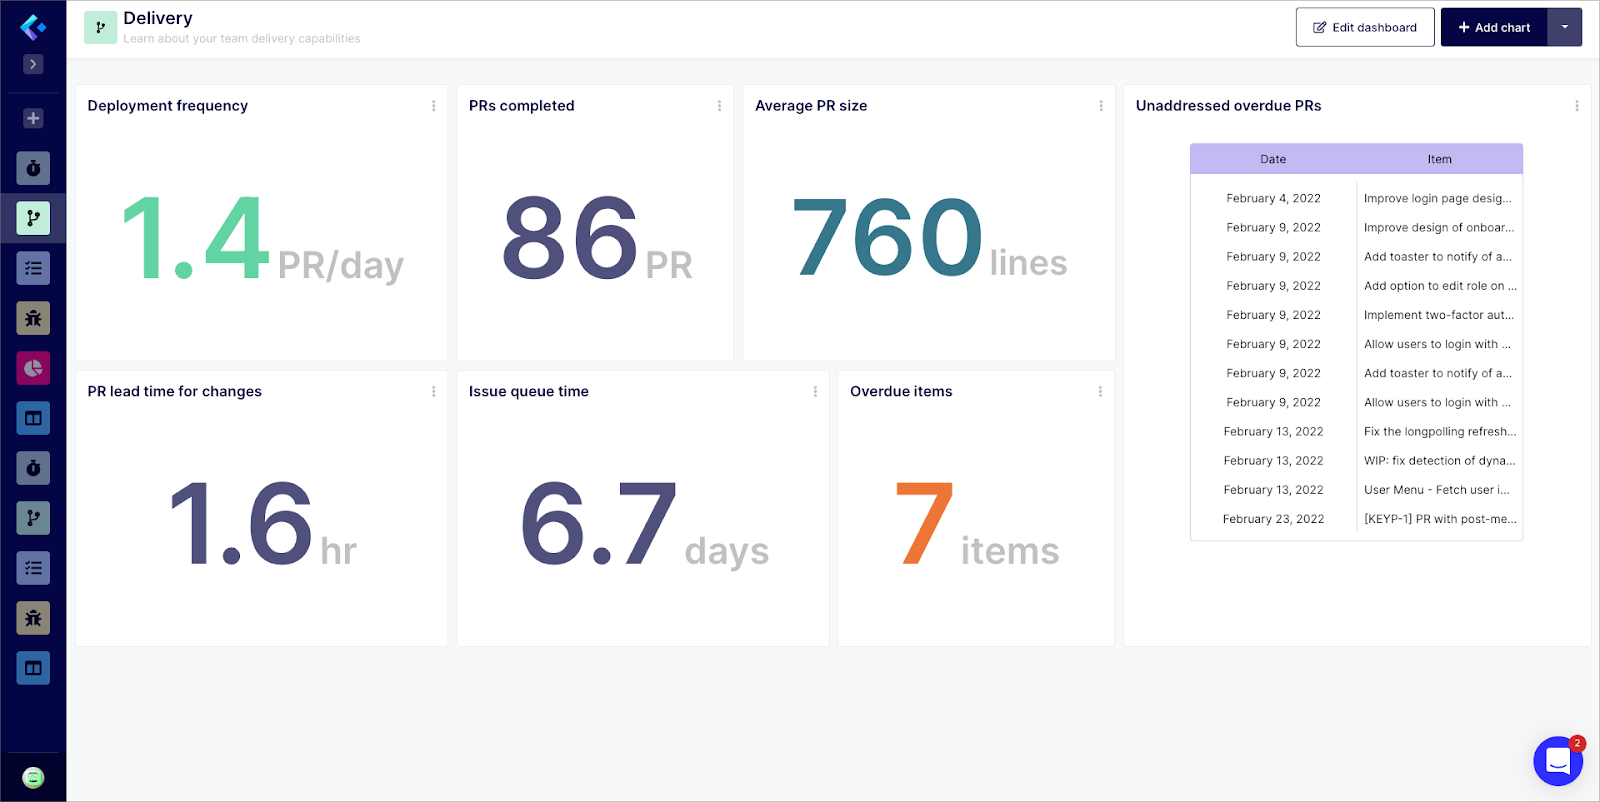Viewport: 1600px width, 802px height.
Task: Open the chat support widget
Action: pyautogui.click(x=1557, y=762)
